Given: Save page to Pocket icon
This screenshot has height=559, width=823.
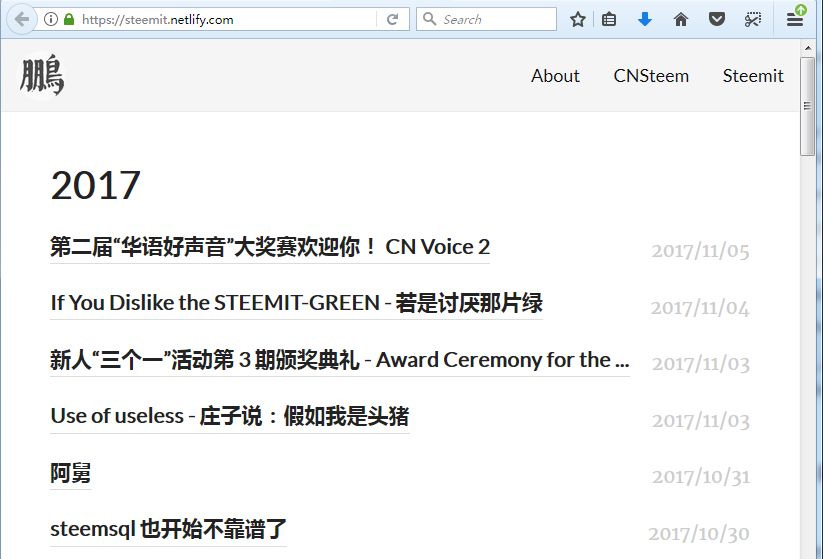Looking at the screenshot, I should tap(717, 19).
